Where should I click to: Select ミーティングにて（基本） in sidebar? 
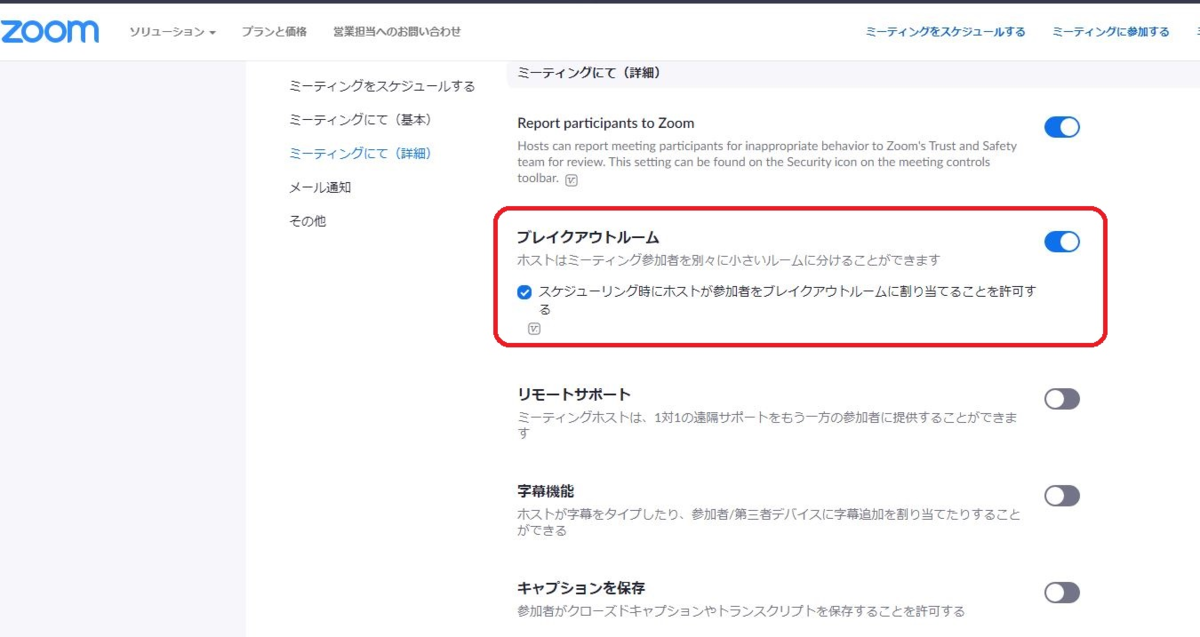tap(360, 120)
